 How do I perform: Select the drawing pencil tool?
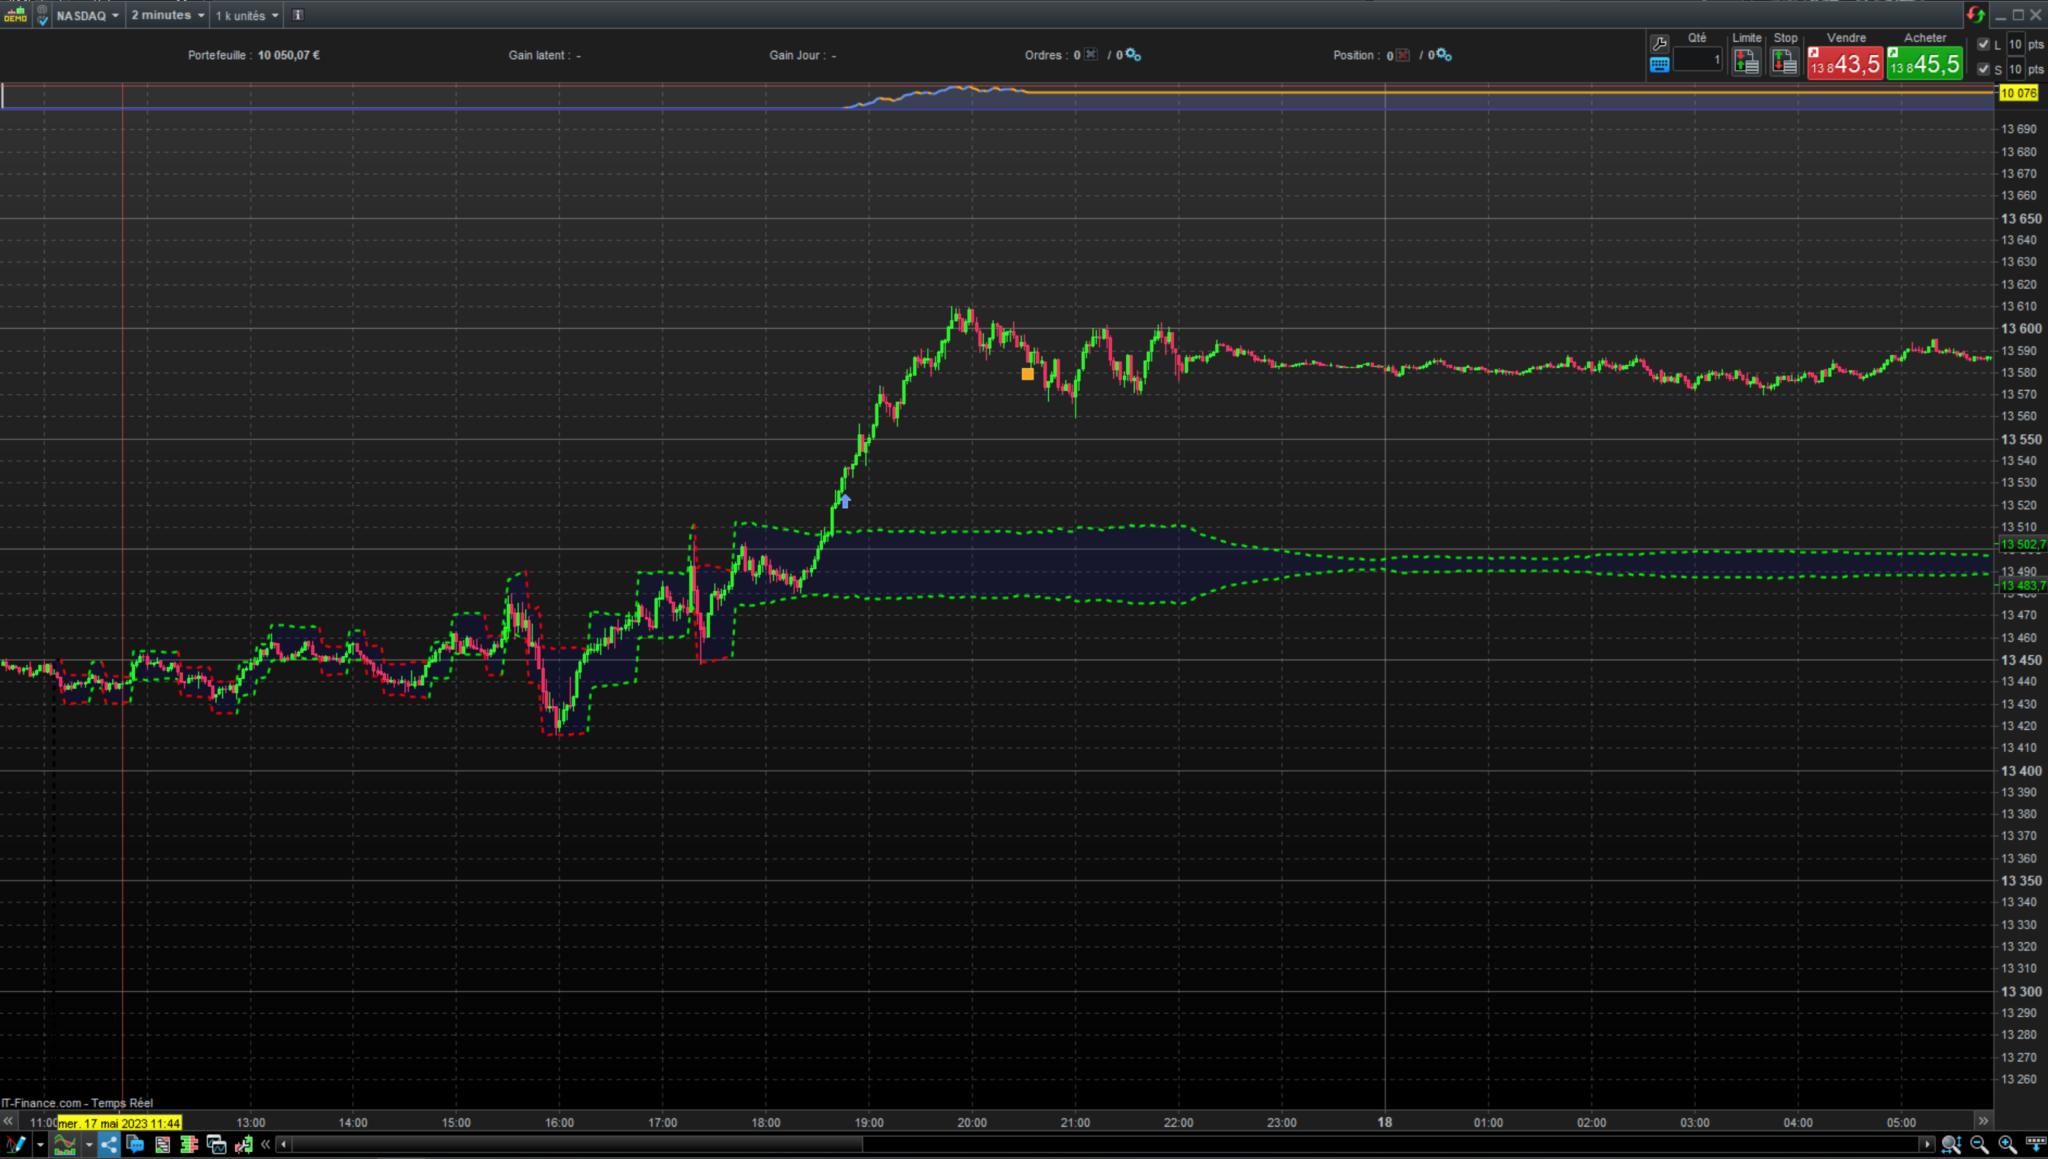coord(15,1145)
